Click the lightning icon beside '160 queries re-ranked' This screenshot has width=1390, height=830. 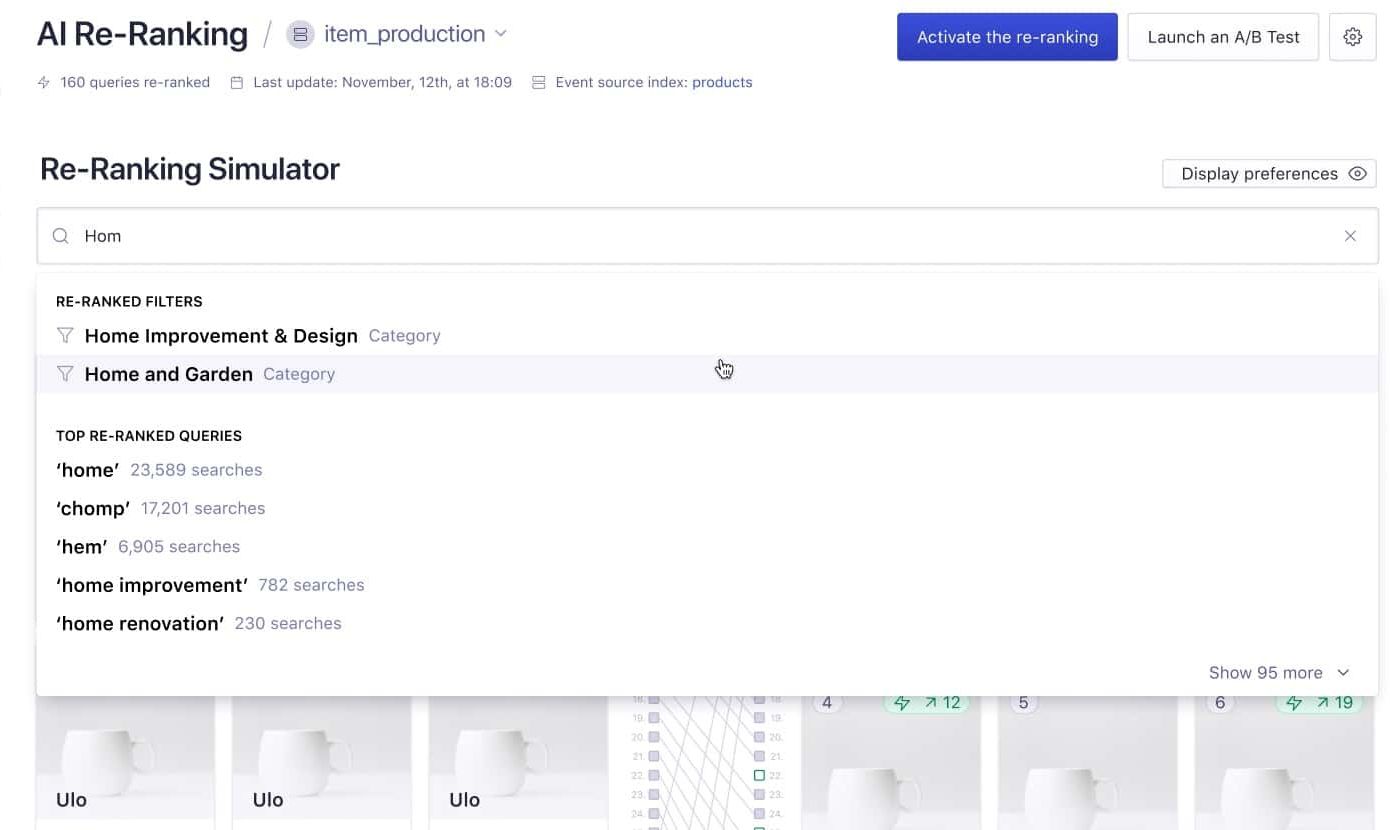click(x=44, y=82)
